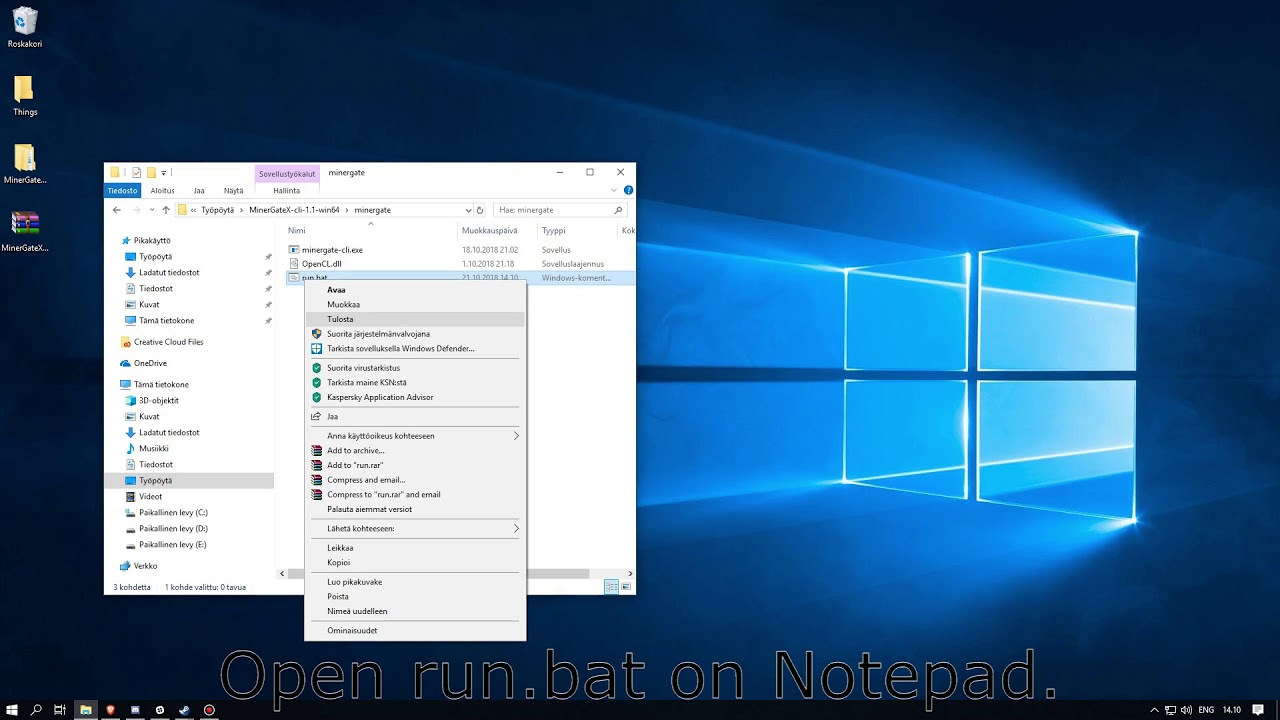Viewport: 1280px width, 720px height.
Task: Choose Poista in context menu
Action: [414, 596]
